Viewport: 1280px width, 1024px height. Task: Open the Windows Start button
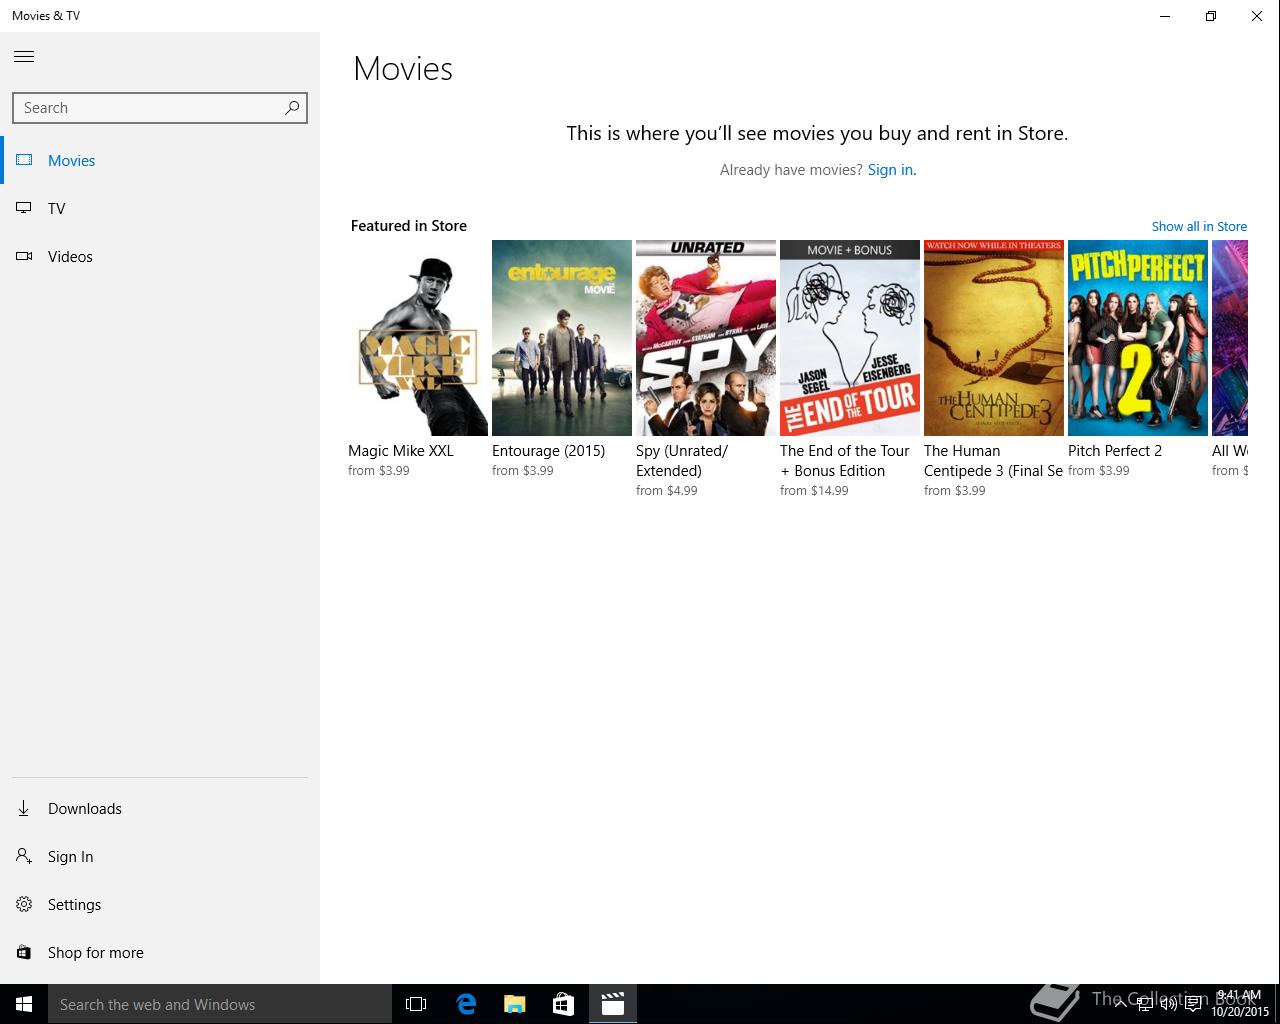coord(24,1004)
